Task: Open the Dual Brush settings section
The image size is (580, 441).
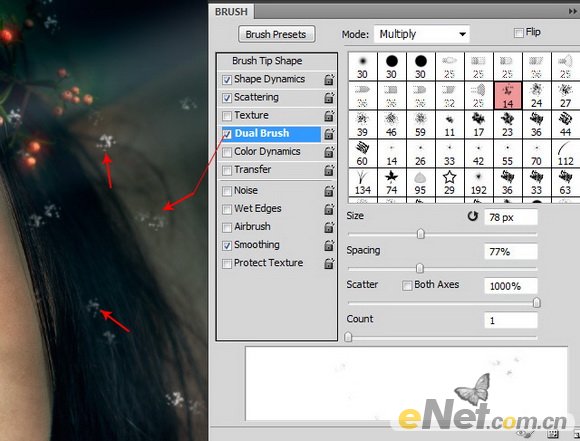Action: pyautogui.click(x=262, y=133)
